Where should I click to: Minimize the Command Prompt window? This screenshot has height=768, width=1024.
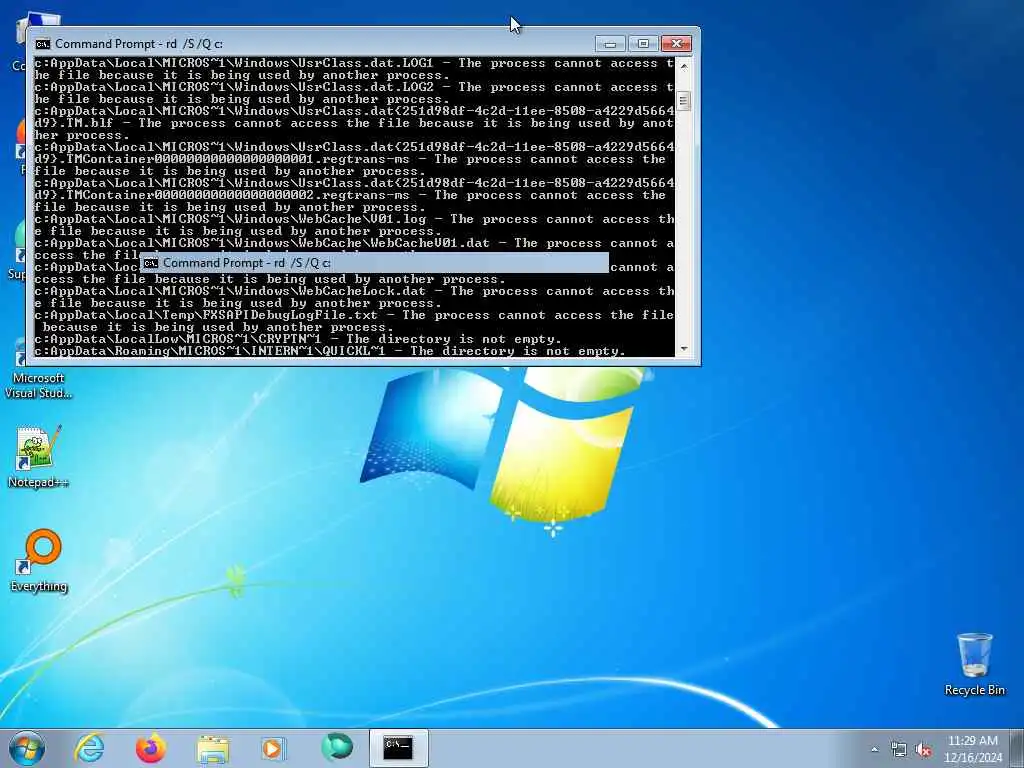click(610, 44)
